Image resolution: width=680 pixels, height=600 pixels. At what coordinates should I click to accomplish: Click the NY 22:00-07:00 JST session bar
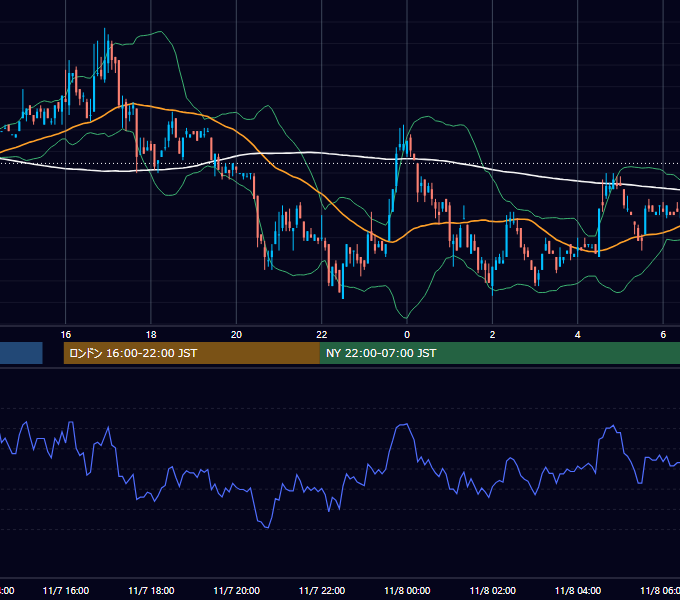500,353
